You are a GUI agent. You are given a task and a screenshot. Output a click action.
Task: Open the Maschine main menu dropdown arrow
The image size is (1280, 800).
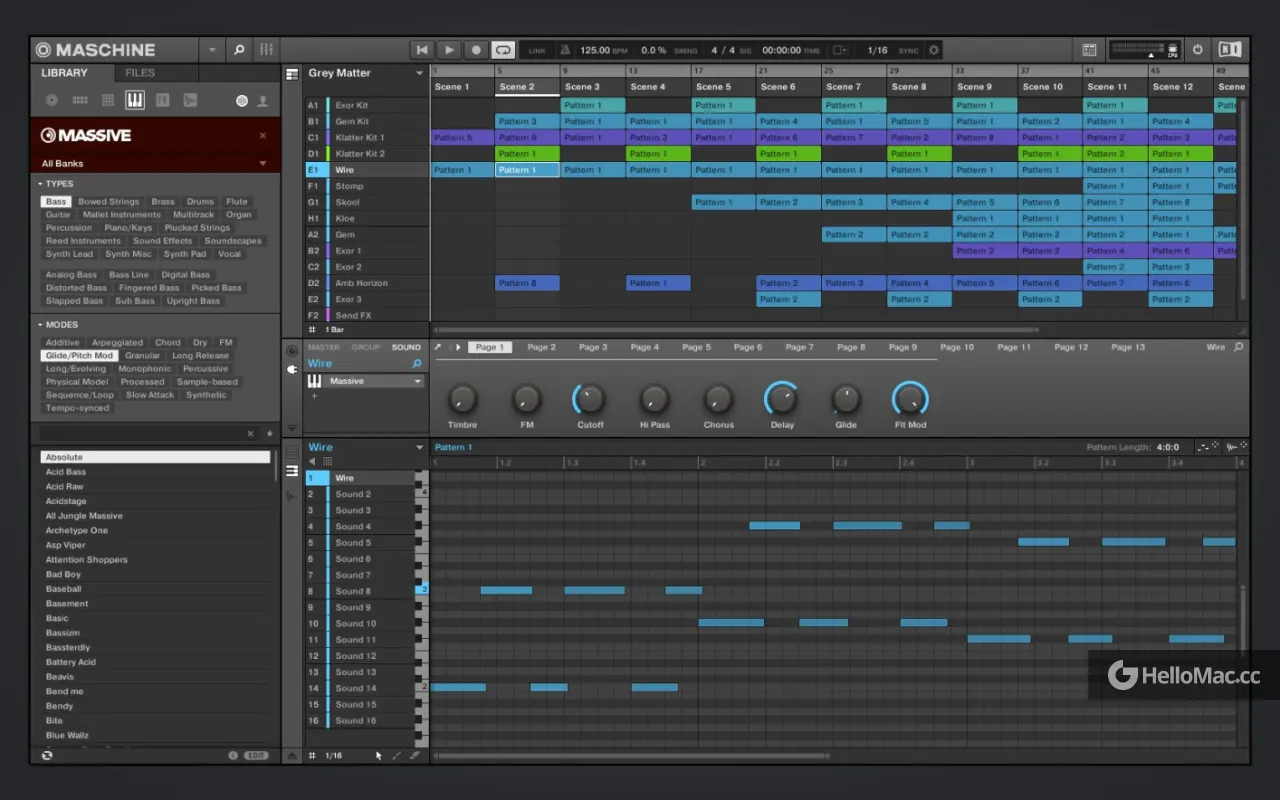coord(211,50)
